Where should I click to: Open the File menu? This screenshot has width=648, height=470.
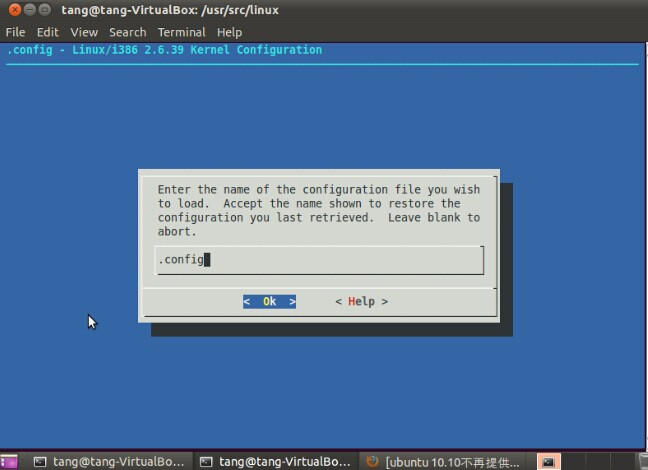click(x=15, y=32)
